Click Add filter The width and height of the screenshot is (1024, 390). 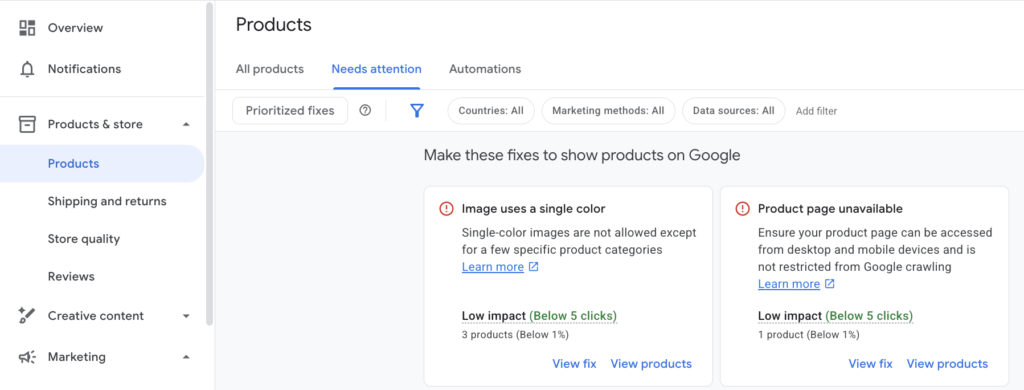click(816, 111)
